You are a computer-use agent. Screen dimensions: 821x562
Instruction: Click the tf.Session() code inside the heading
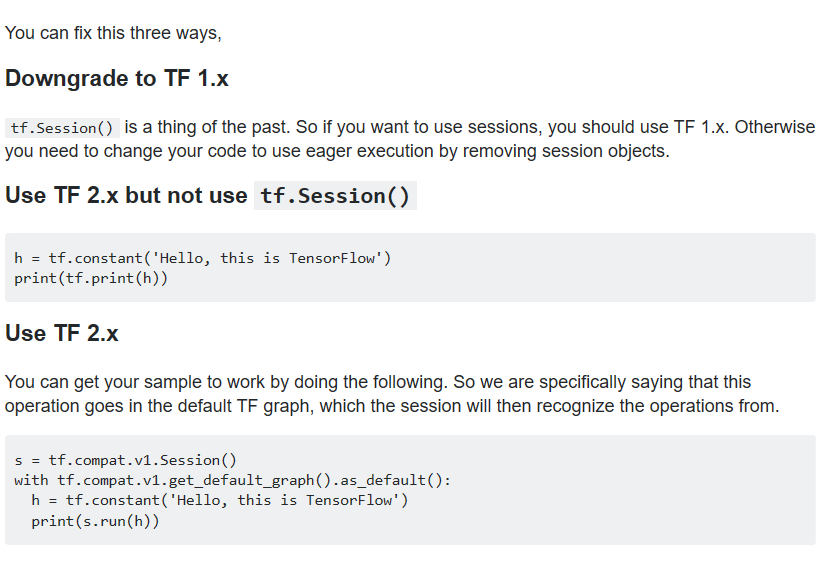(x=335, y=196)
